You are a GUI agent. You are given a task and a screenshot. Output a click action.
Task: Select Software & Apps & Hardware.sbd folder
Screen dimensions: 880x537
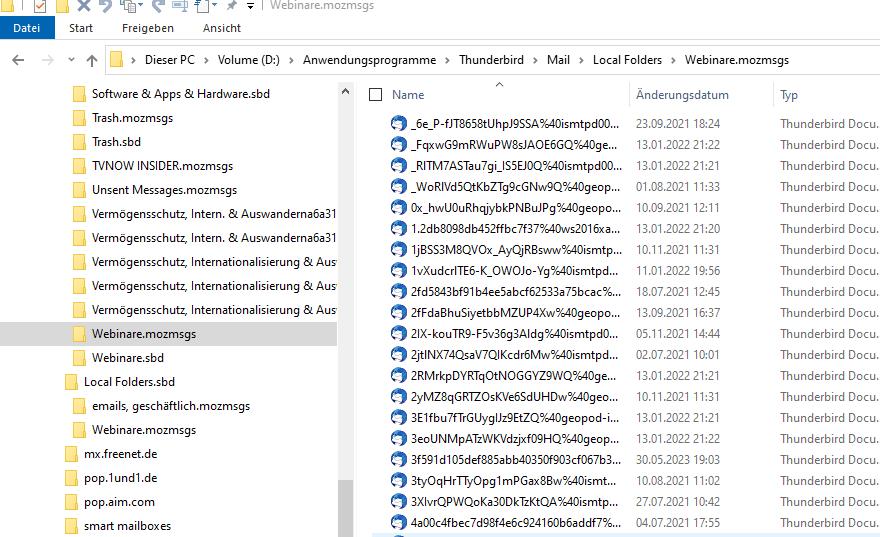(x=181, y=94)
